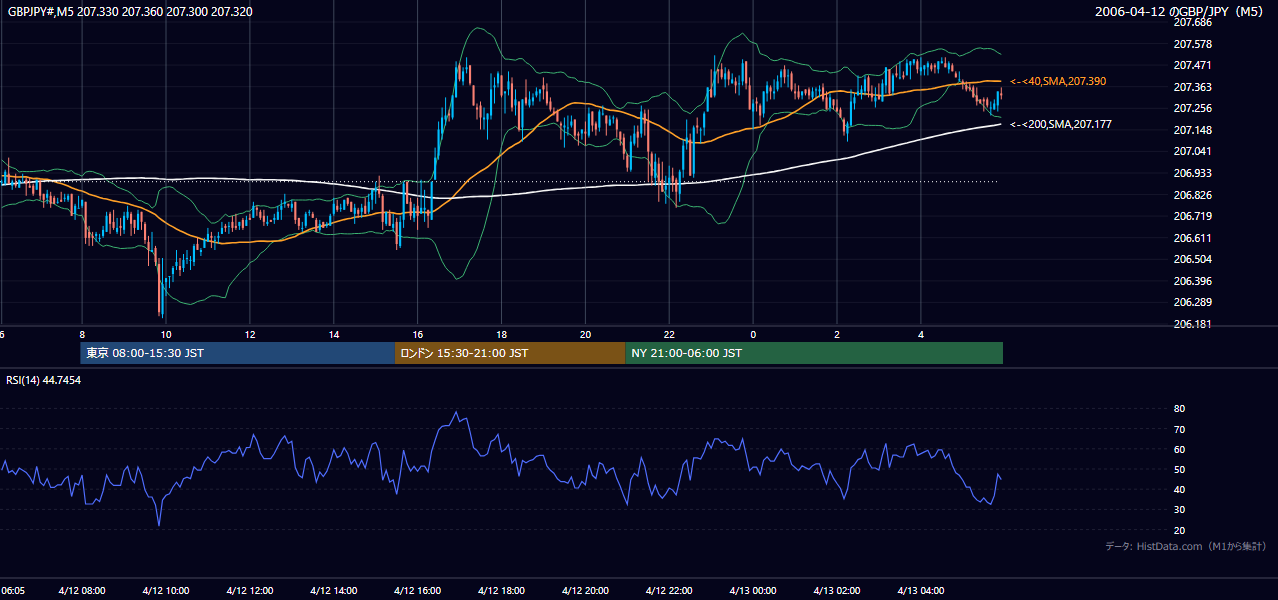Click the 4/12 22:00 time axis label

[670, 591]
